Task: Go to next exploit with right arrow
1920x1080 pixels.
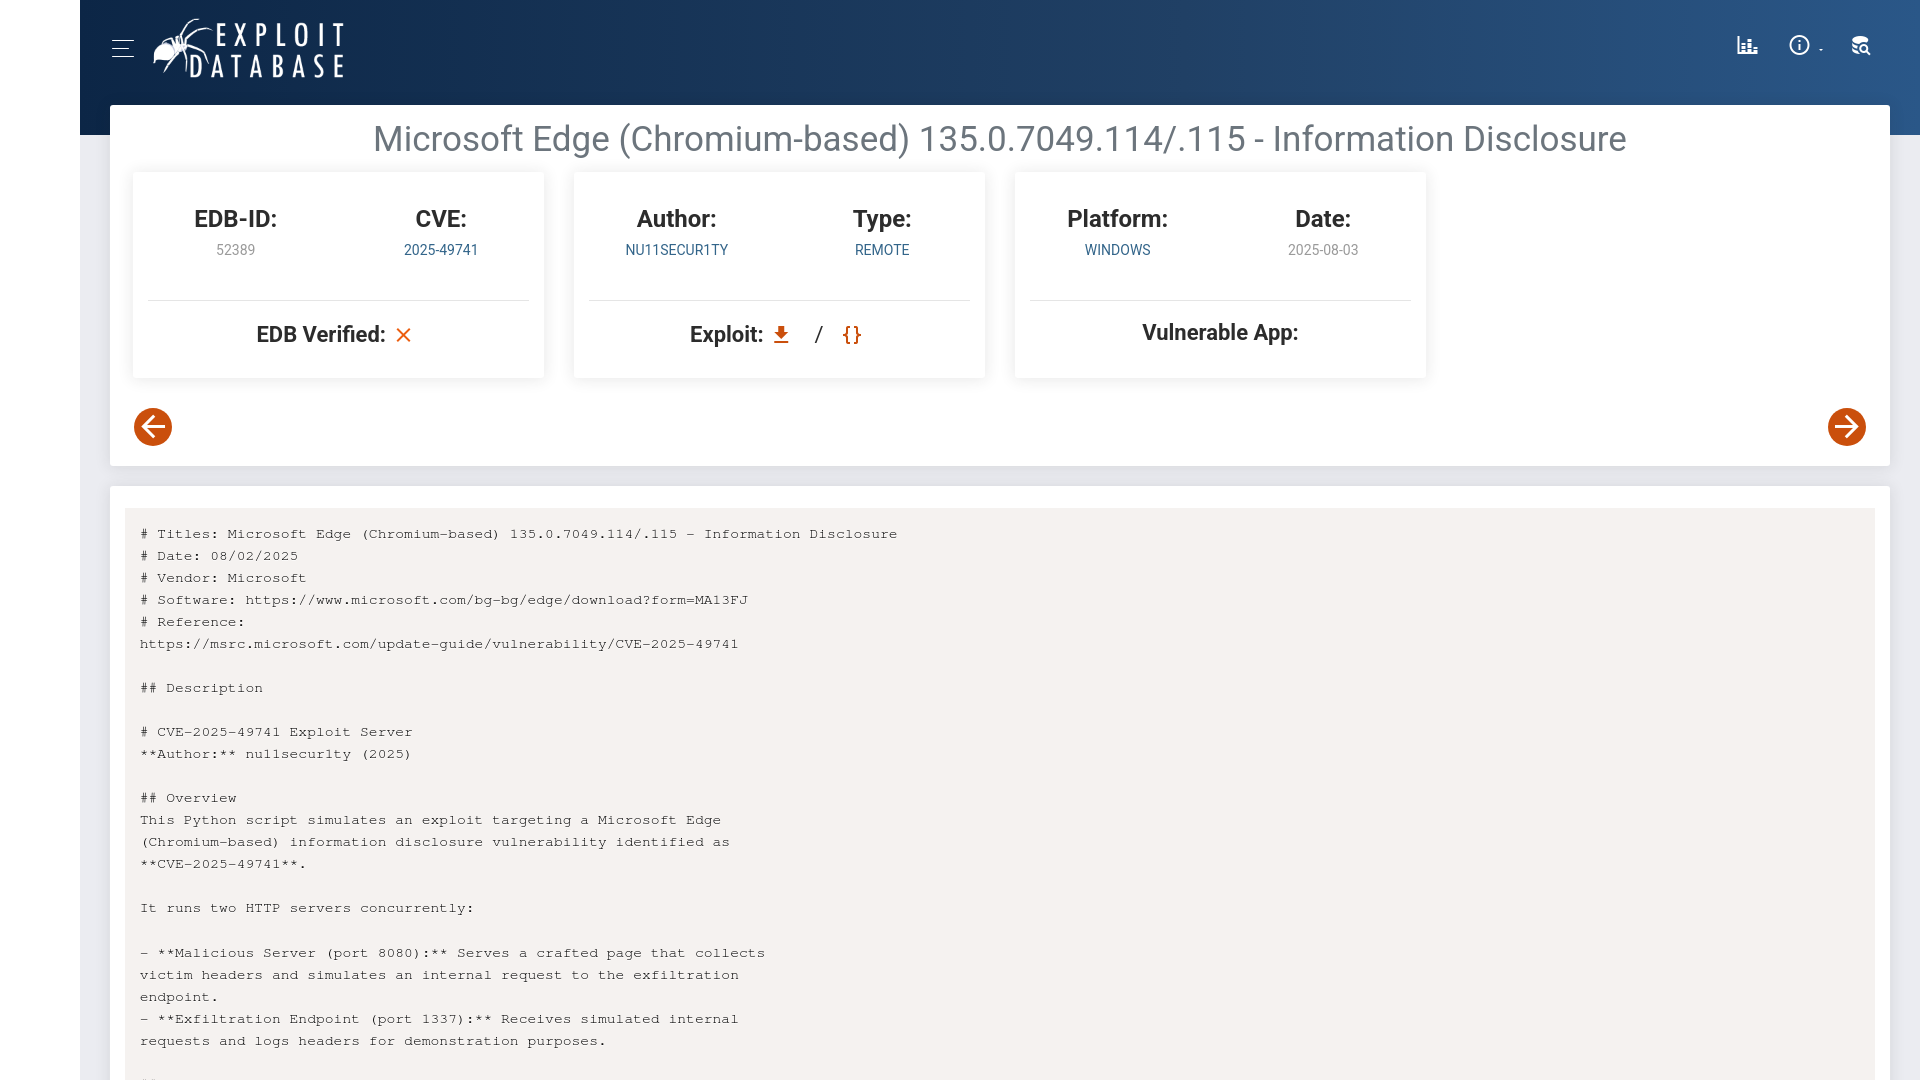Action: point(1847,427)
